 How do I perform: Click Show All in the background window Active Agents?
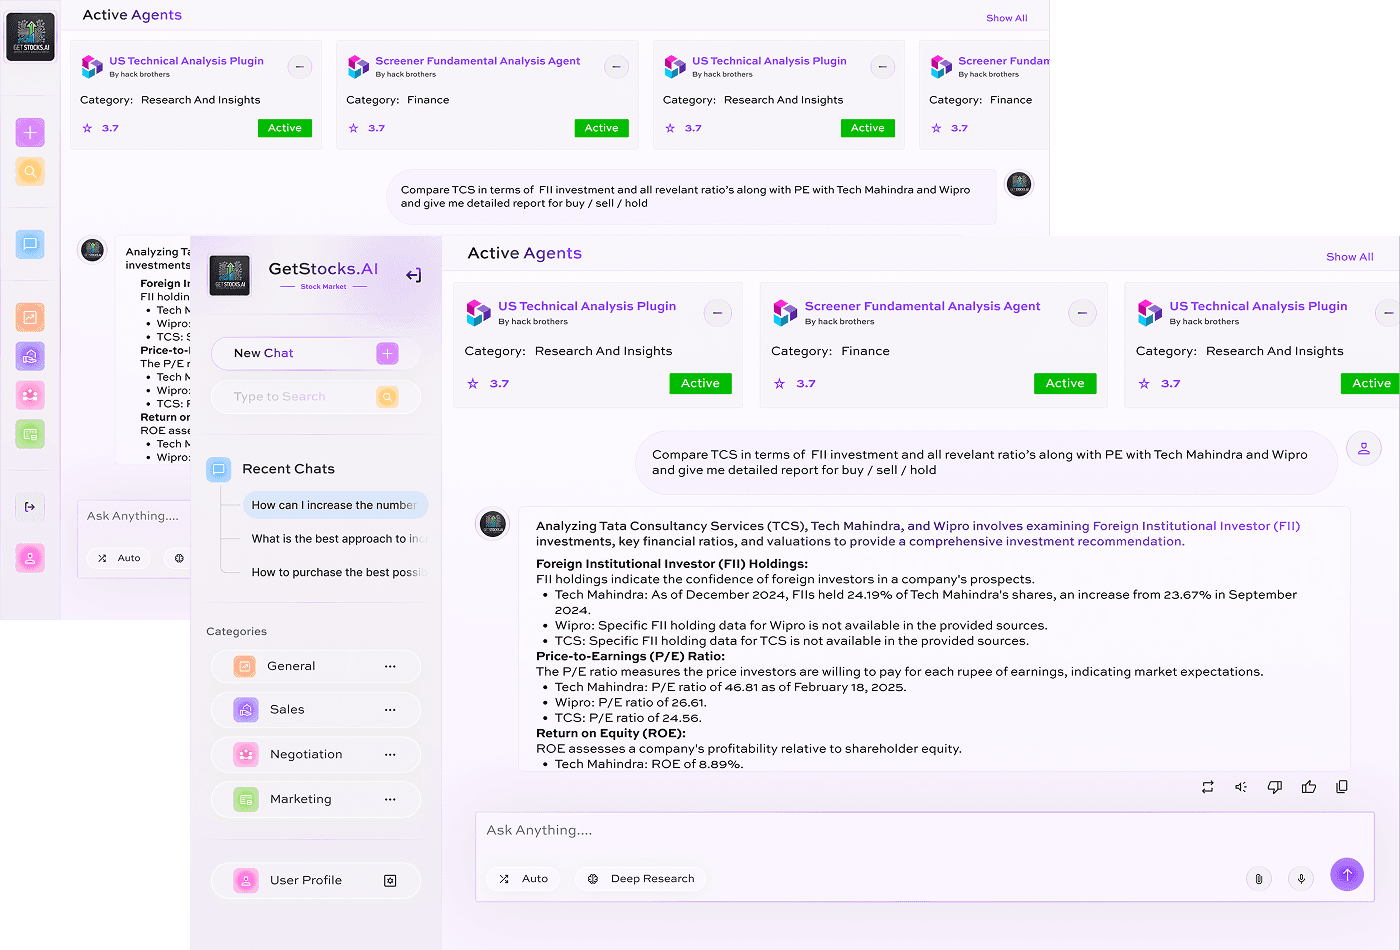pos(1007,18)
